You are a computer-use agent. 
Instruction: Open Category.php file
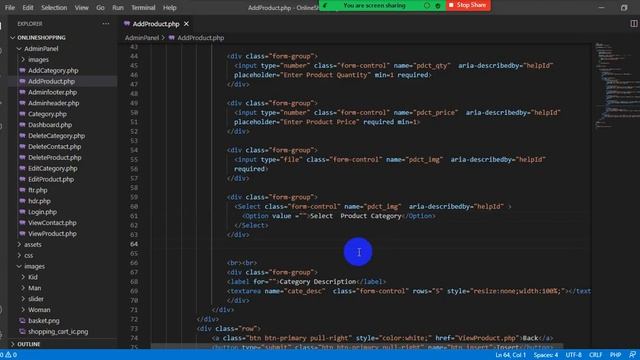point(47,114)
